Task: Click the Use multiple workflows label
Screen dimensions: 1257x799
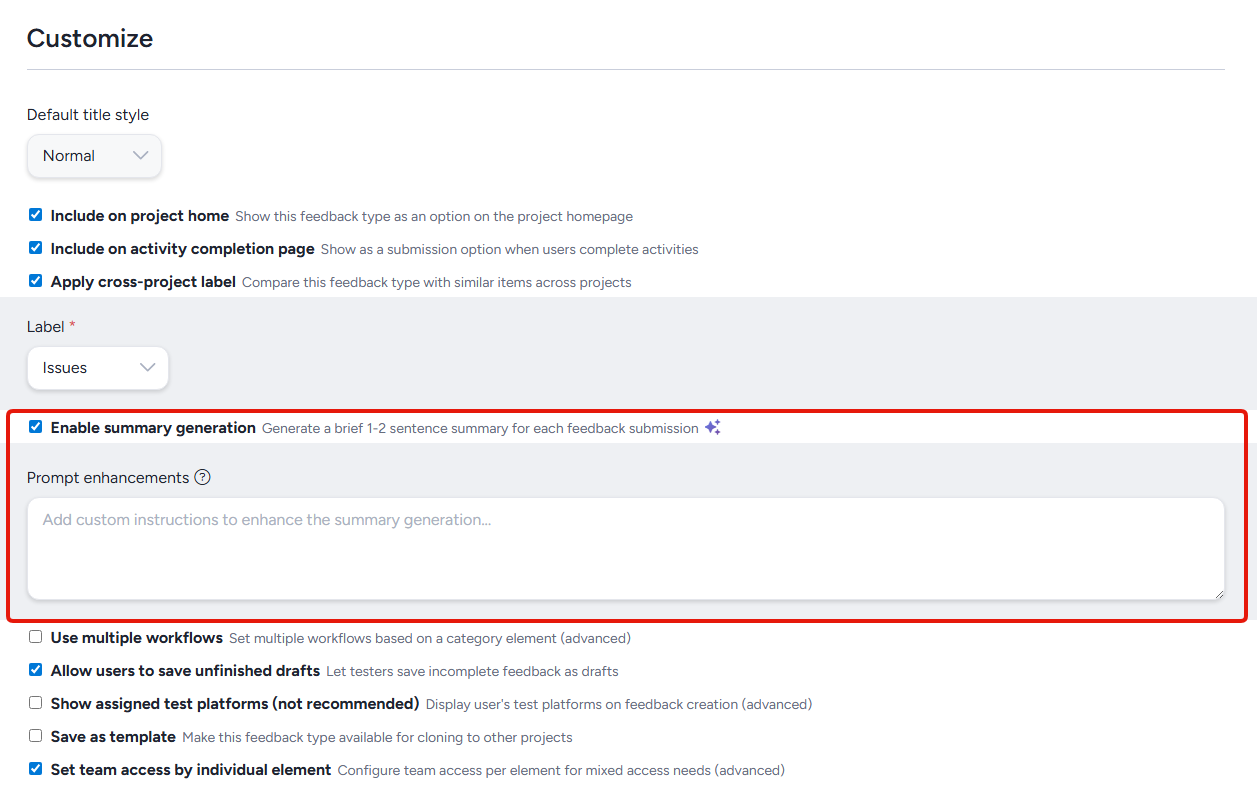Action: pyautogui.click(x=136, y=638)
